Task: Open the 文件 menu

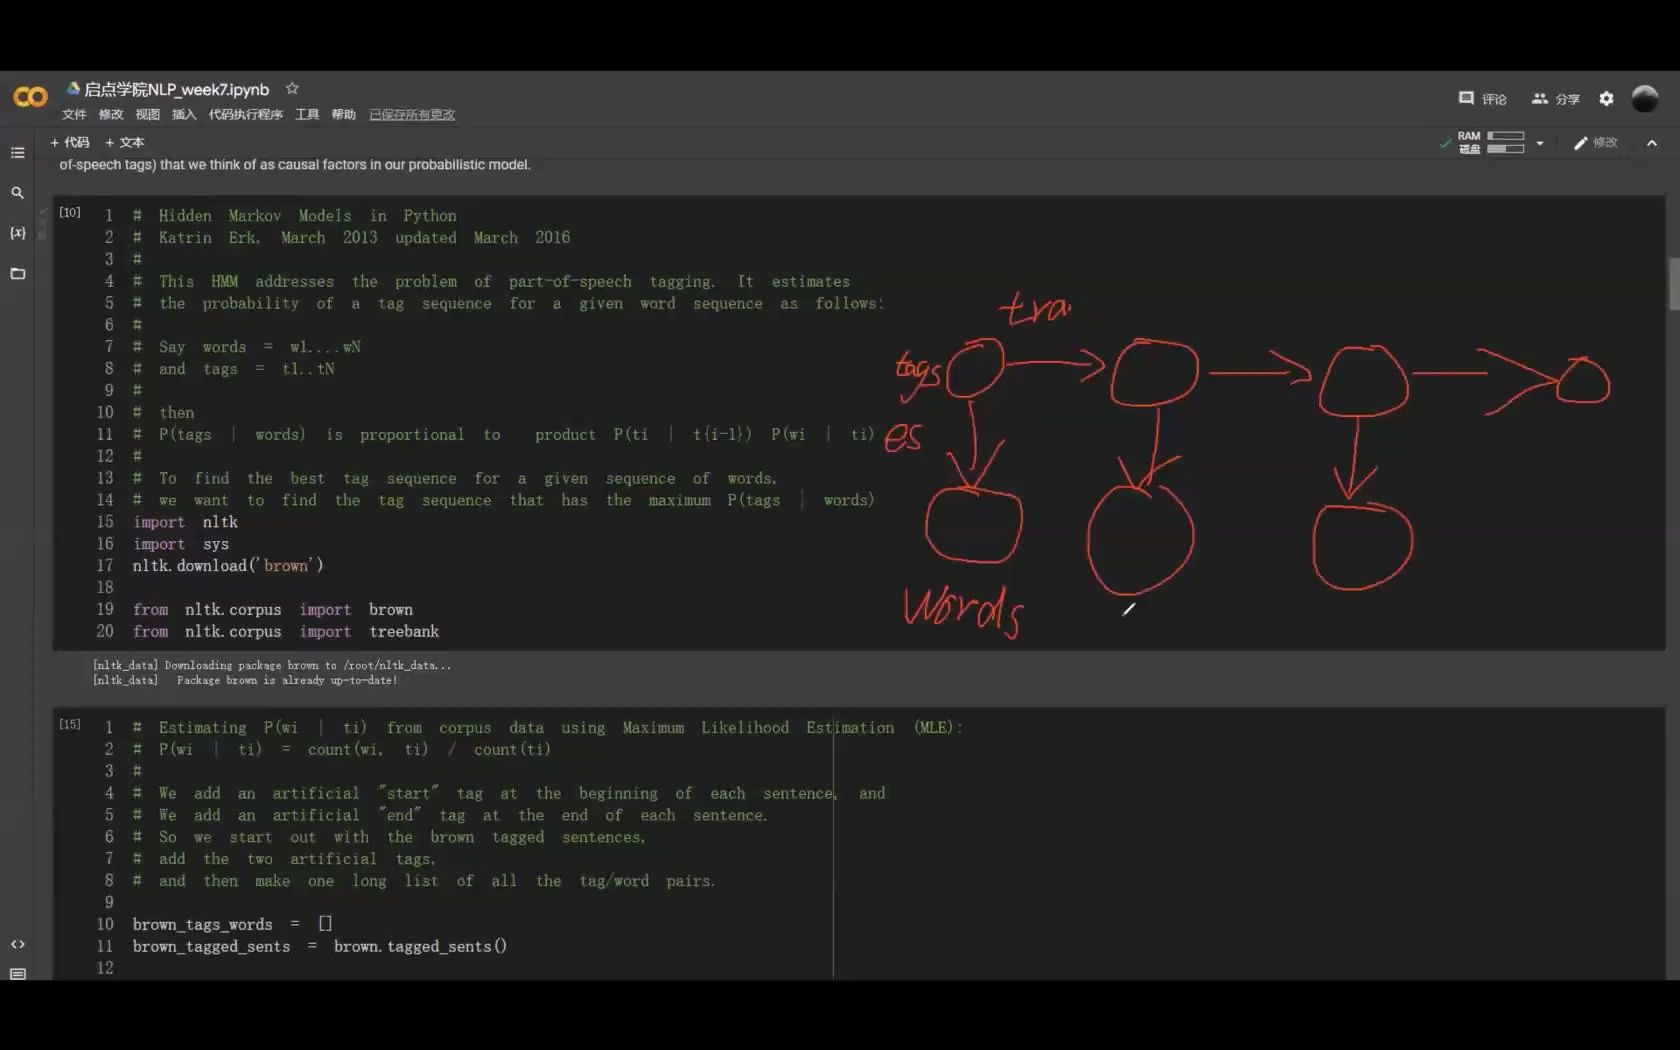Action: (x=74, y=115)
